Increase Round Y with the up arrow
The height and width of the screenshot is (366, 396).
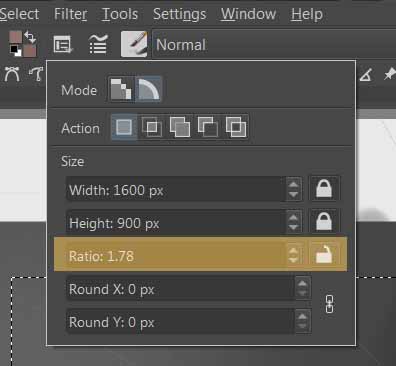point(302,316)
